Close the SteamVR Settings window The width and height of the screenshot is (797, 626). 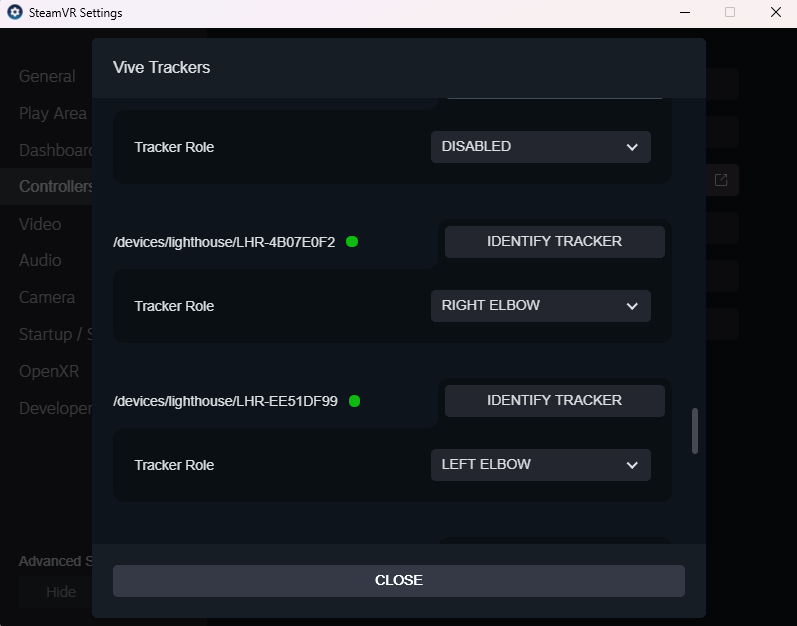click(x=776, y=12)
